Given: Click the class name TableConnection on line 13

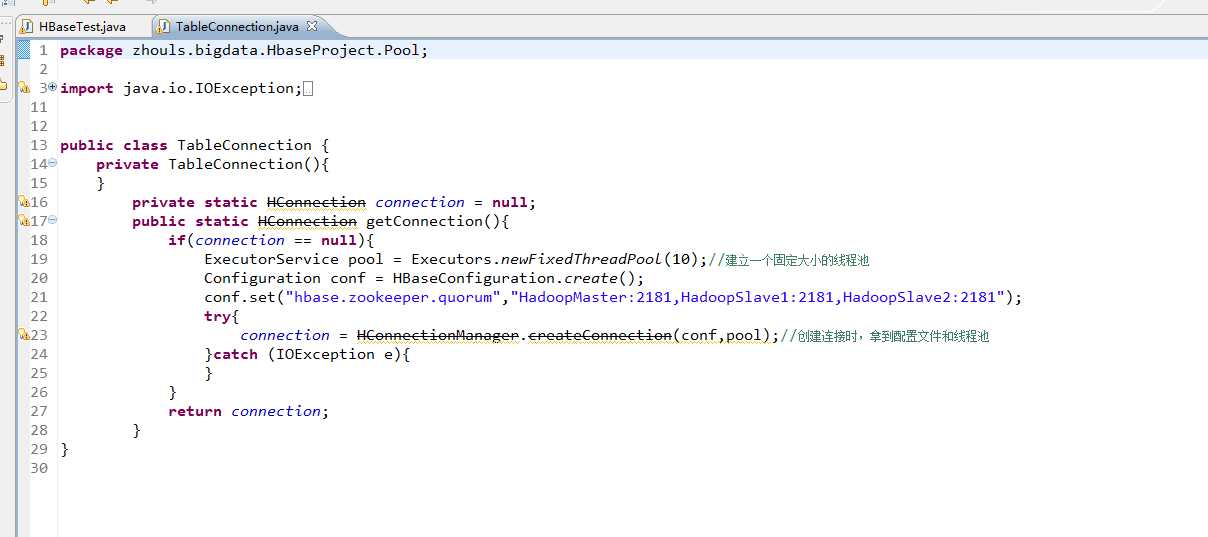Looking at the screenshot, I should (244, 145).
